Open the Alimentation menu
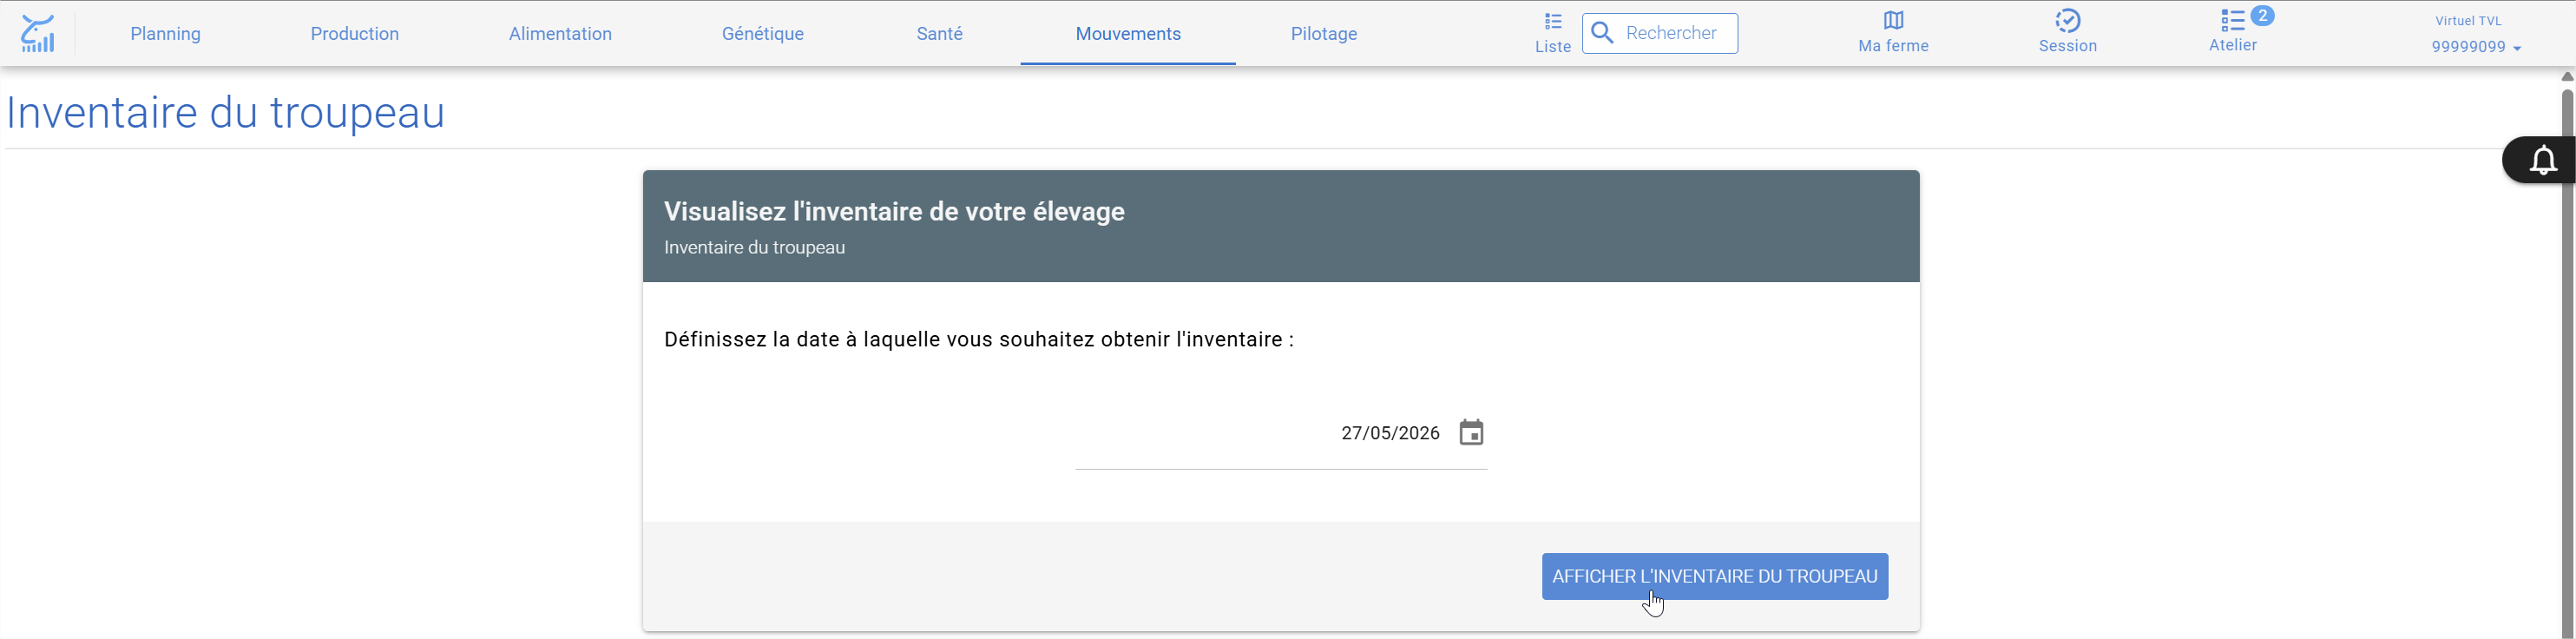The image size is (2576, 639). pyautogui.click(x=560, y=34)
